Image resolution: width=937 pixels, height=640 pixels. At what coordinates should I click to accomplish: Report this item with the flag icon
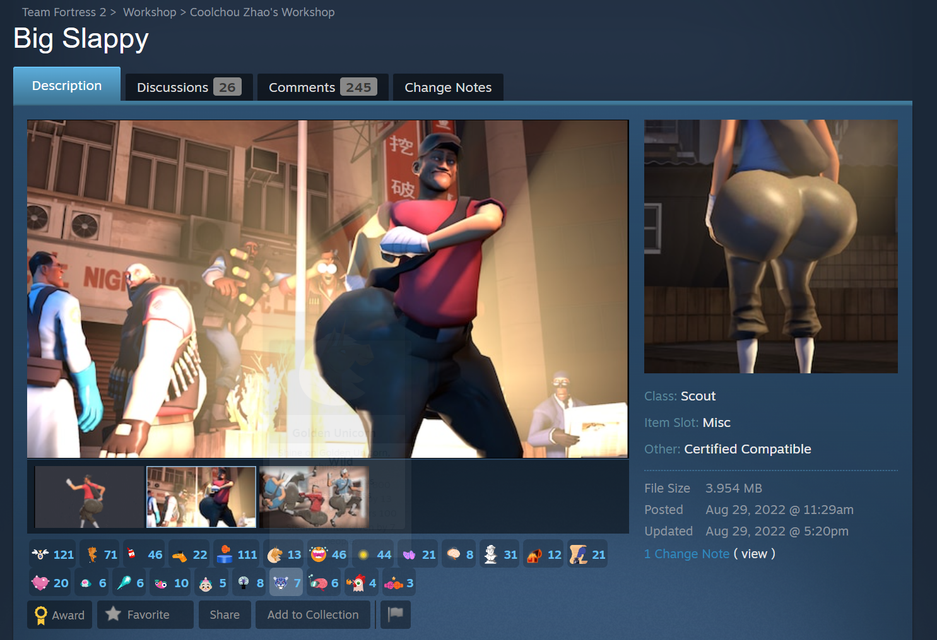coord(396,614)
